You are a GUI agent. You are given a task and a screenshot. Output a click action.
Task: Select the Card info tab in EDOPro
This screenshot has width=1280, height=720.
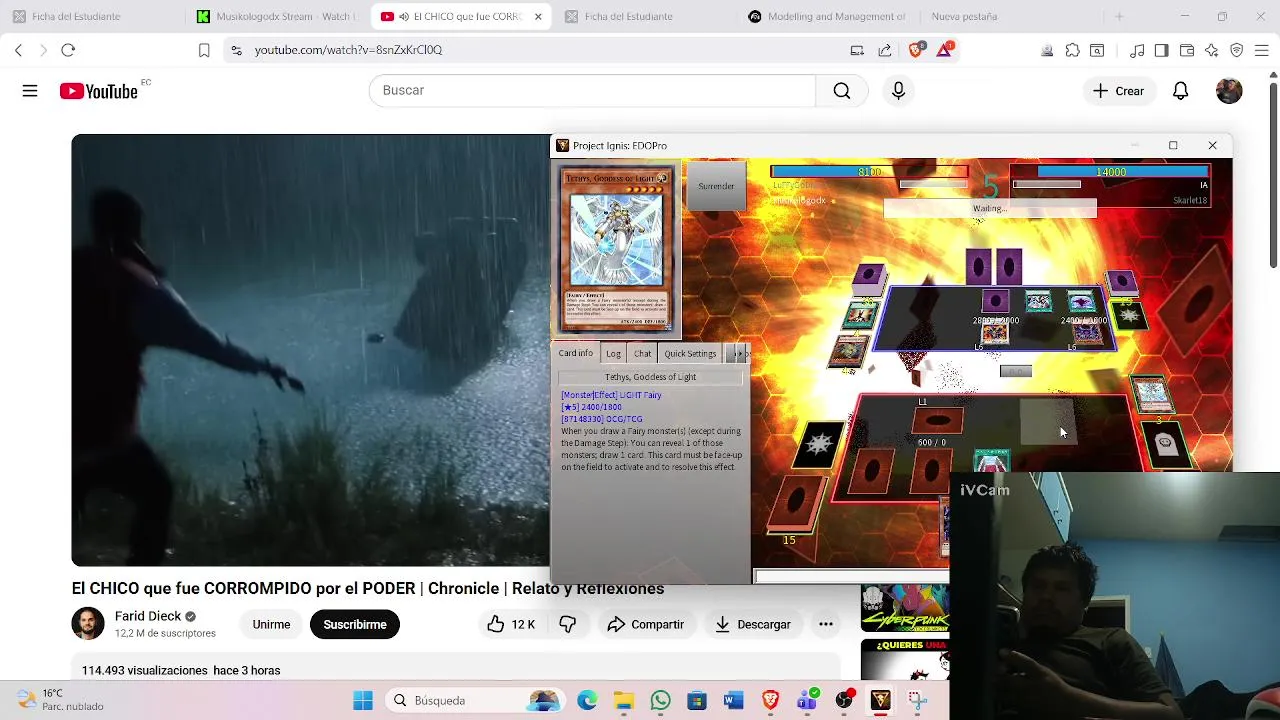tap(575, 353)
